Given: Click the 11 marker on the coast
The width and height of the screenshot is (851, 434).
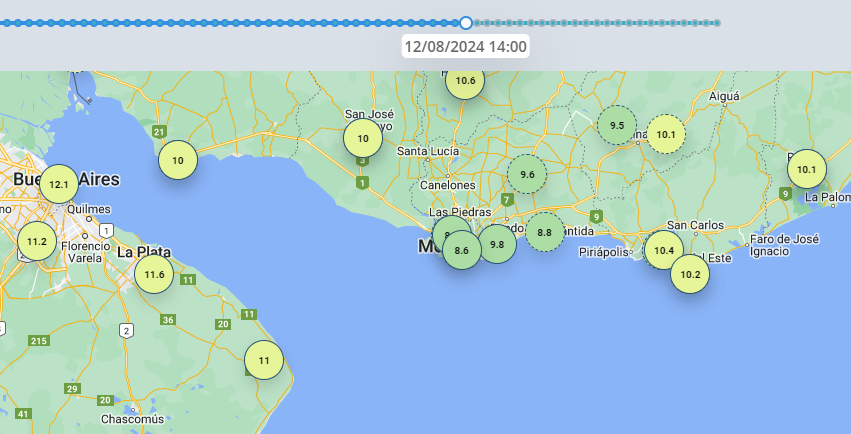Looking at the screenshot, I should [264, 360].
